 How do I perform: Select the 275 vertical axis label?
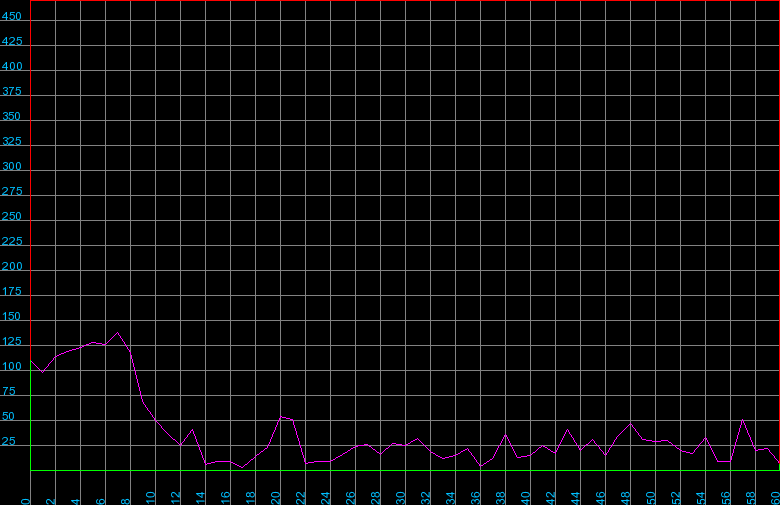click(12, 191)
